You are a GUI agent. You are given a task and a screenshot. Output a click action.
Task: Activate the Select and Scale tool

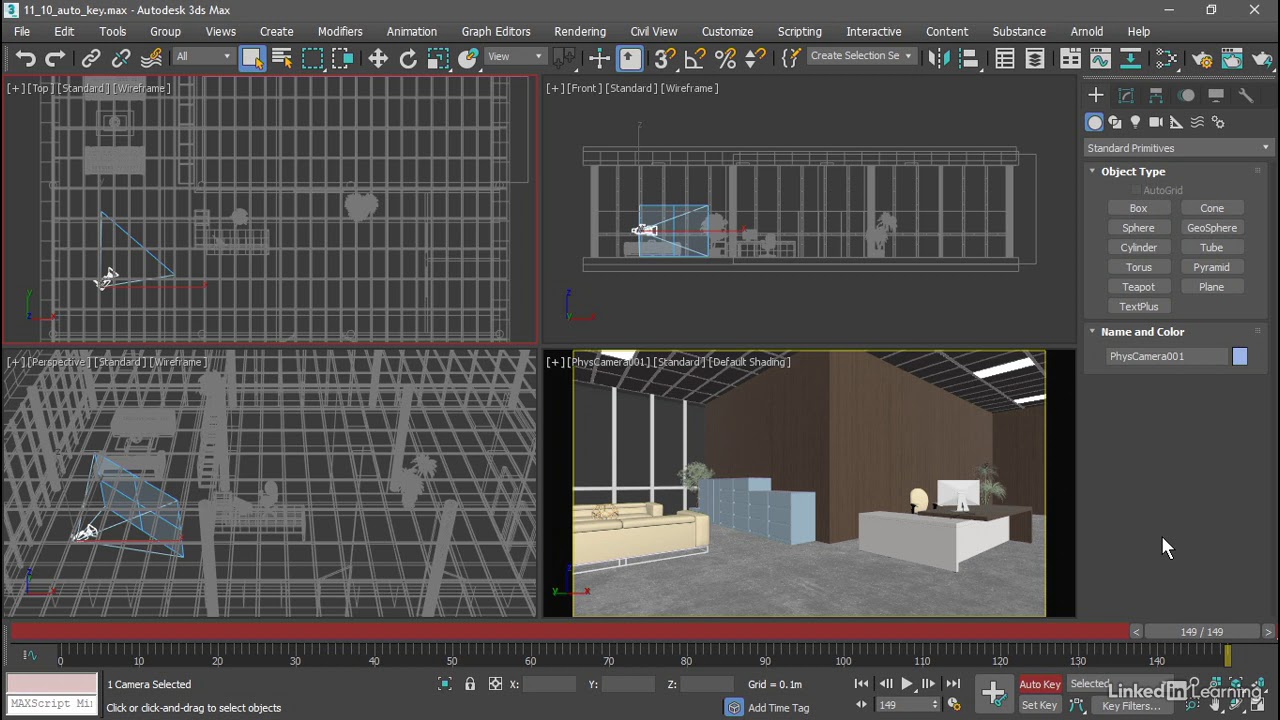(x=438, y=59)
